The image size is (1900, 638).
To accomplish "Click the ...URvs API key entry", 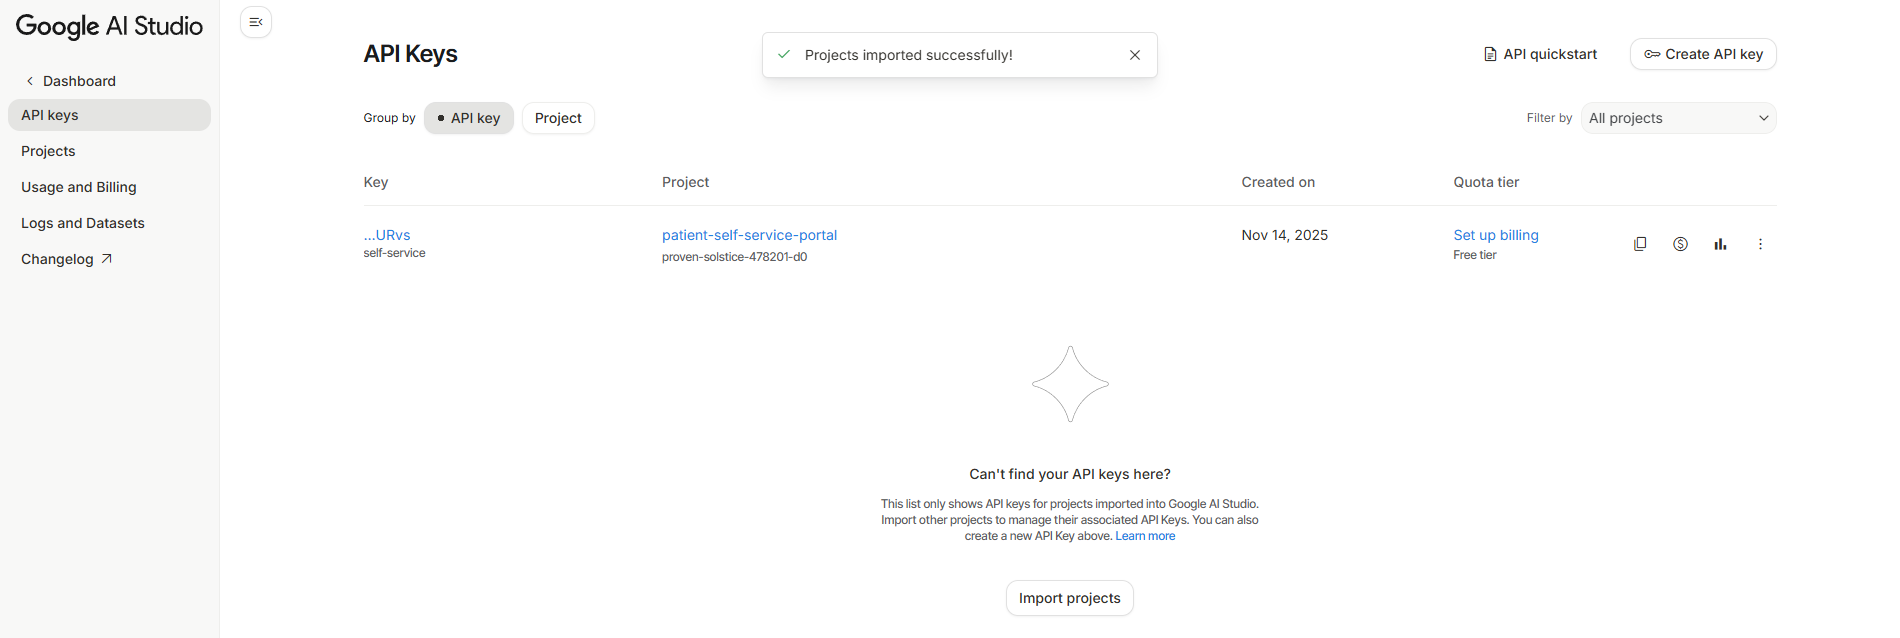I will click(x=386, y=234).
